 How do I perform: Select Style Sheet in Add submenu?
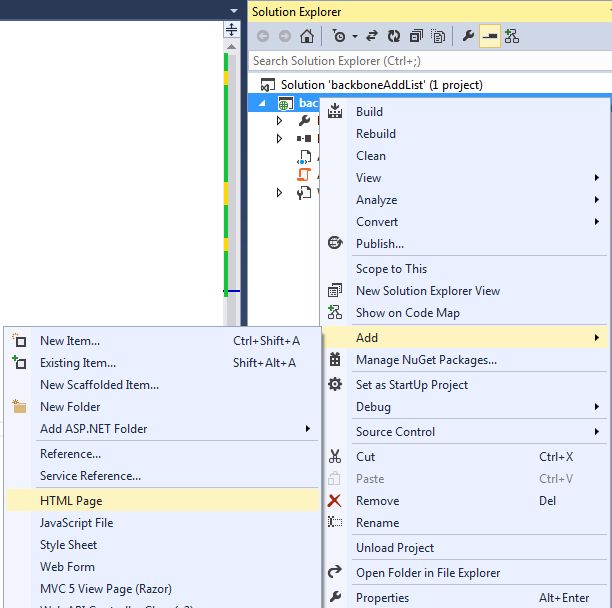click(163, 544)
